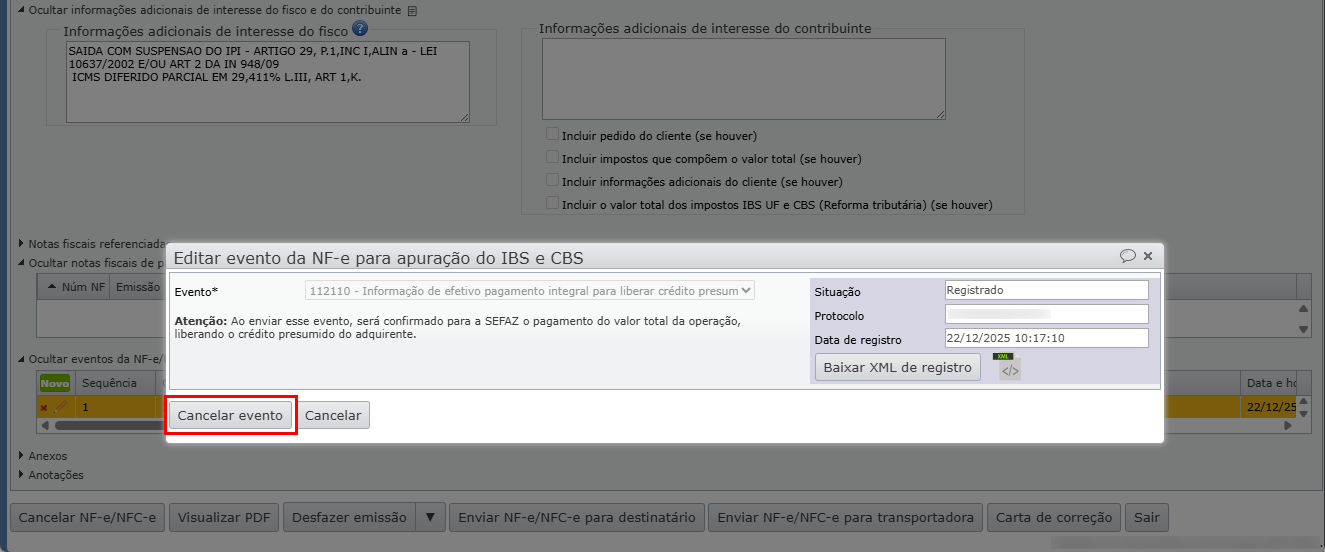Open the Evento dropdown showing 112110
Image resolution: width=1325 pixels, height=552 pixels.
tap(530, 291)
